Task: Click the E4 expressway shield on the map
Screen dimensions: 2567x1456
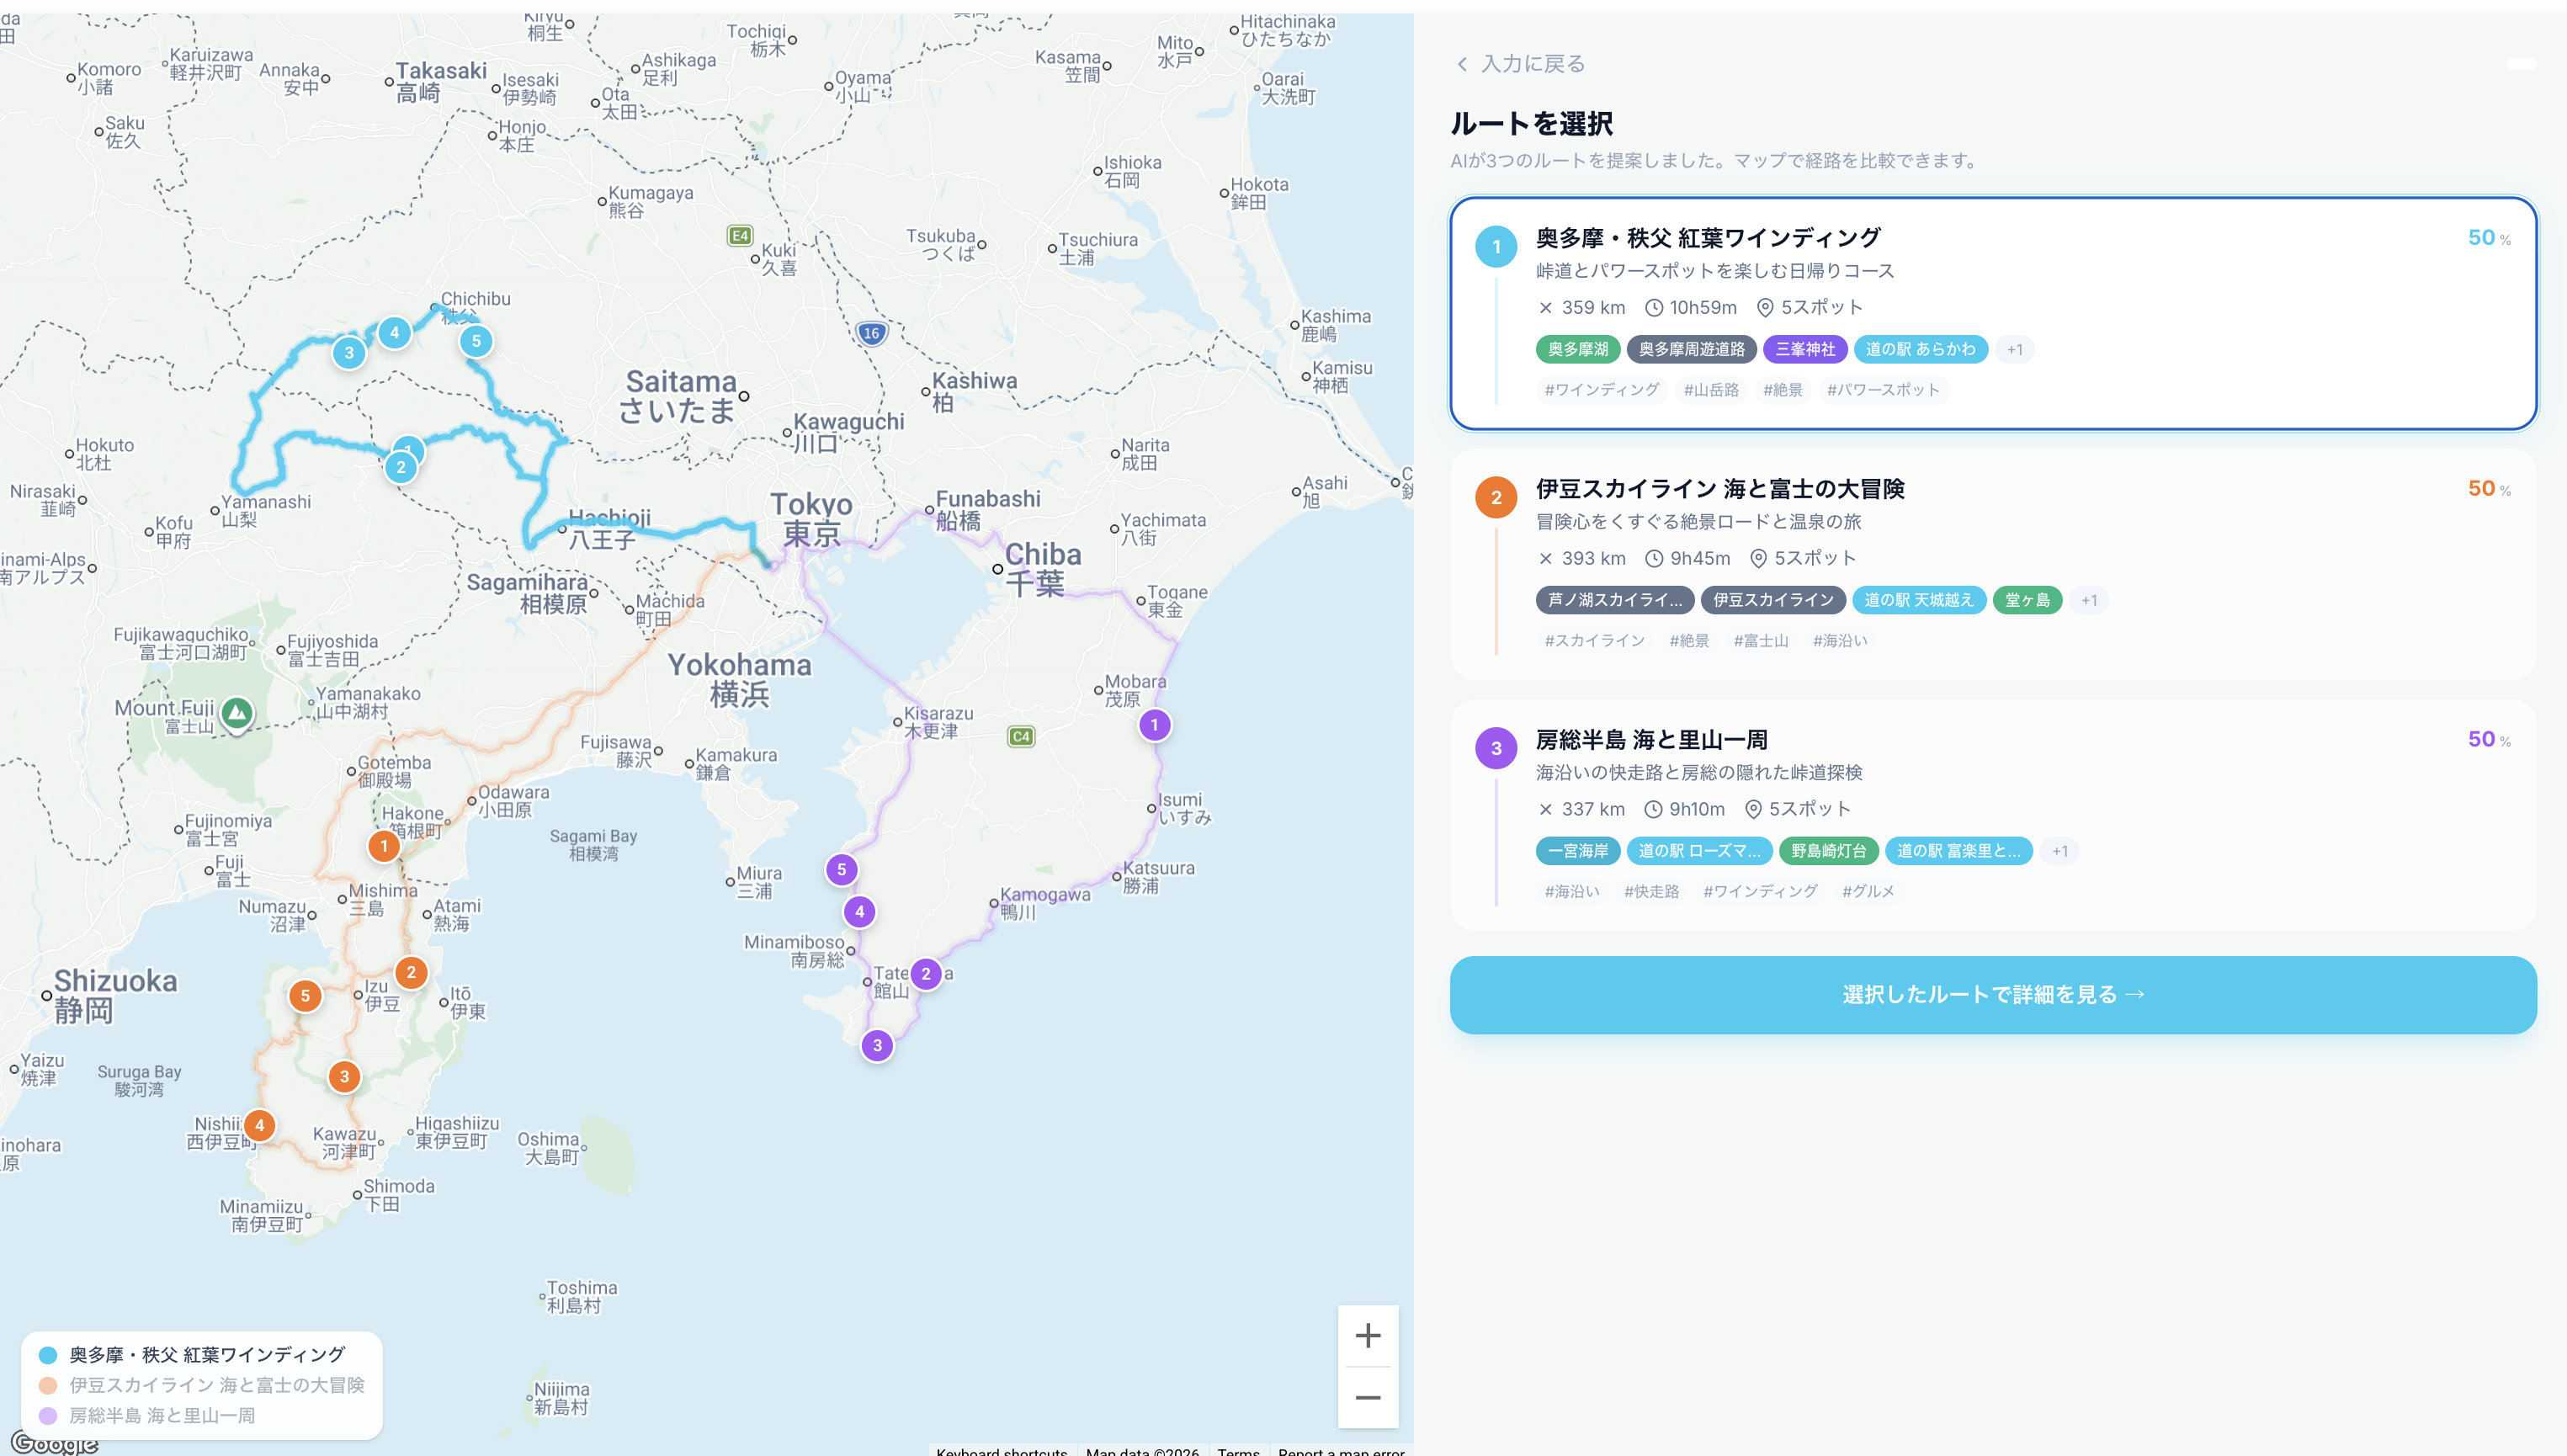Action: coord(739,234)
